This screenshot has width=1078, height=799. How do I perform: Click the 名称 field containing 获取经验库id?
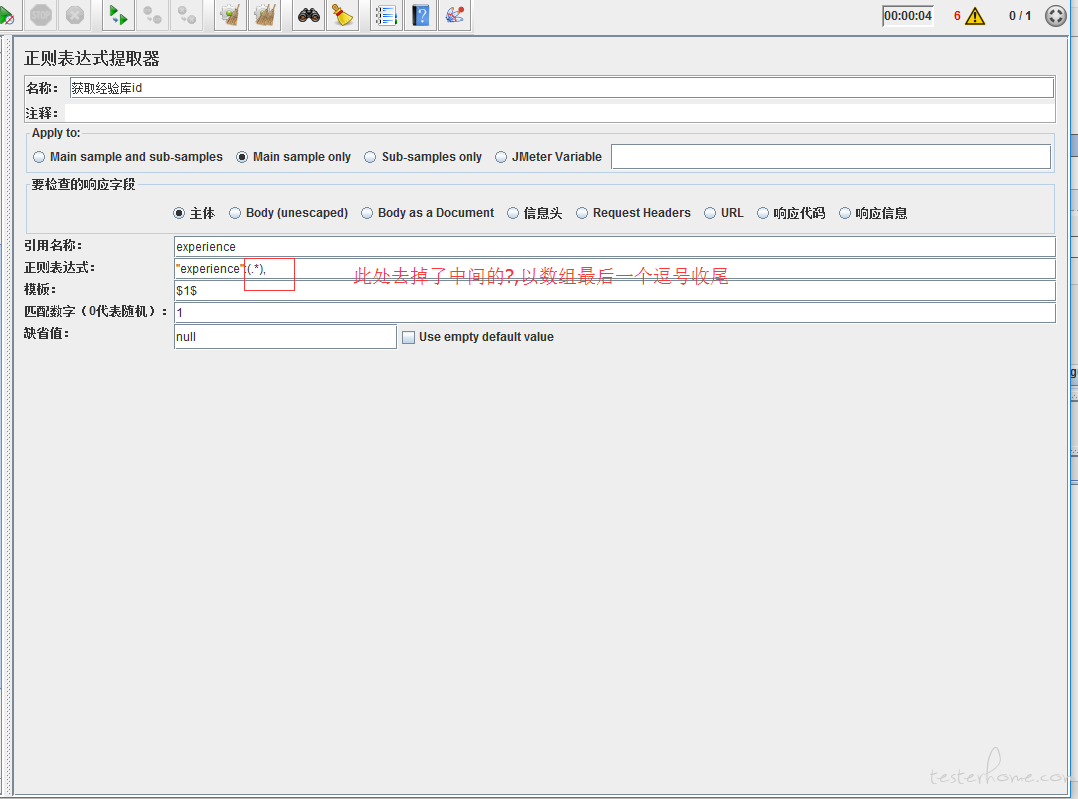pyautogui.click(x=562, y=88)
